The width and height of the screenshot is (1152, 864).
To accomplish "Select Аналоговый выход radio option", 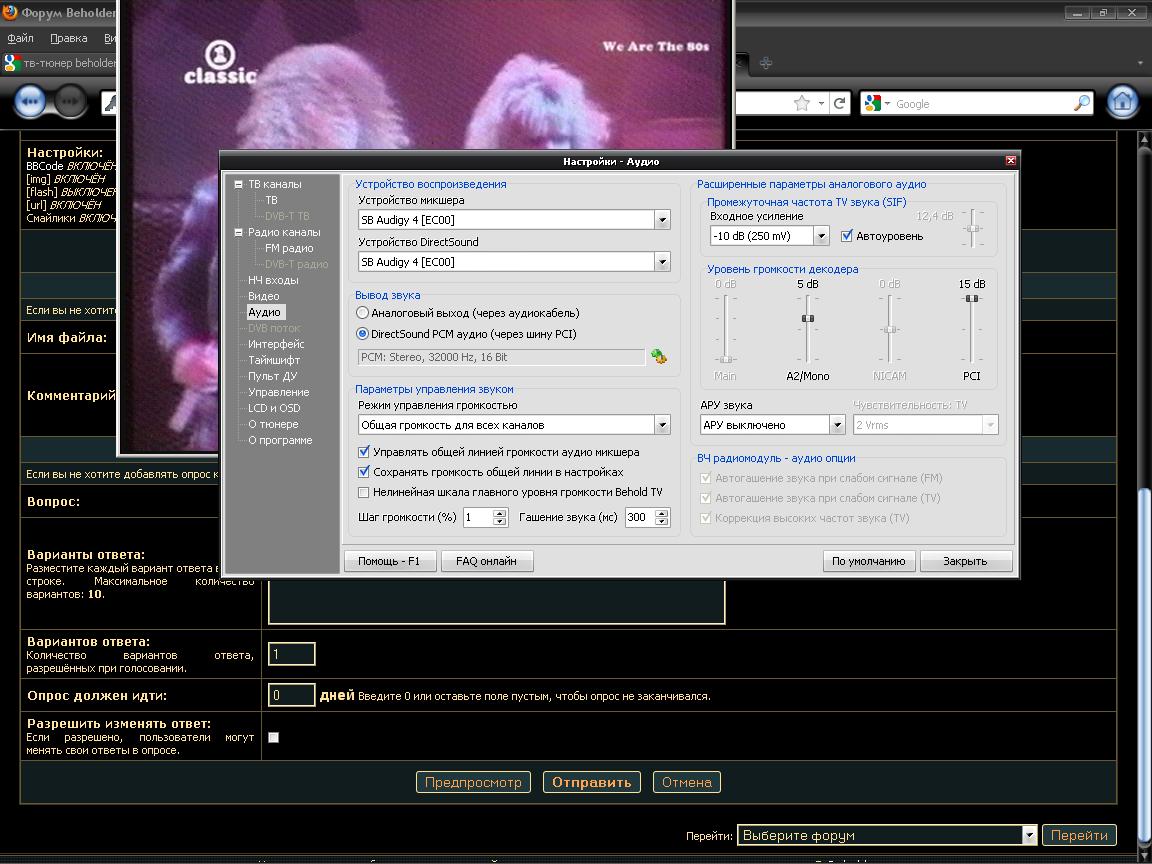I will click(x=363, y=313).
